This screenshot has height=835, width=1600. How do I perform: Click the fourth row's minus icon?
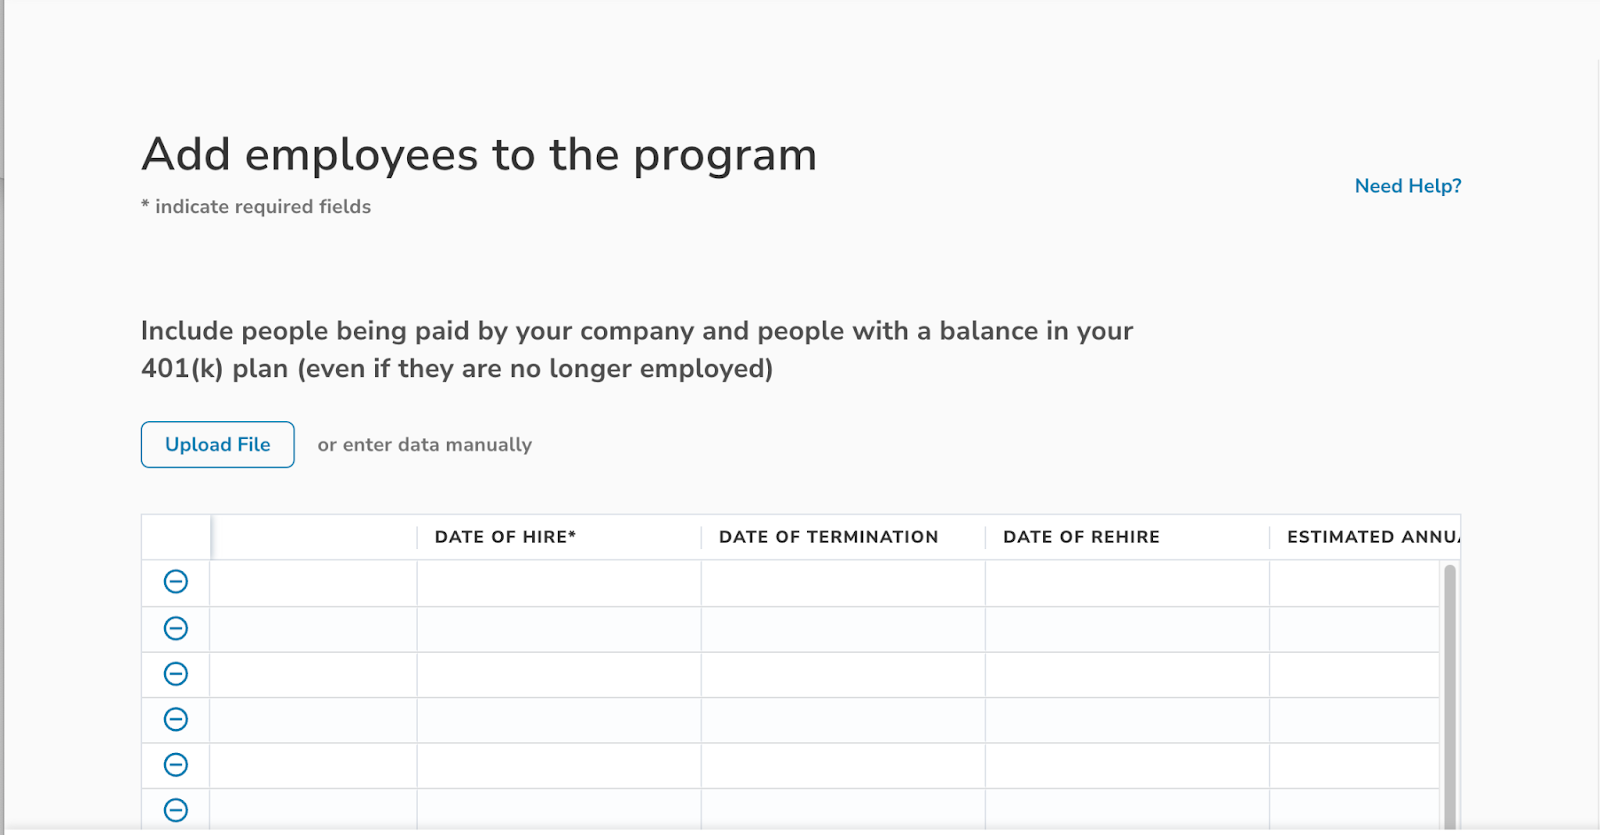[176, 719]
